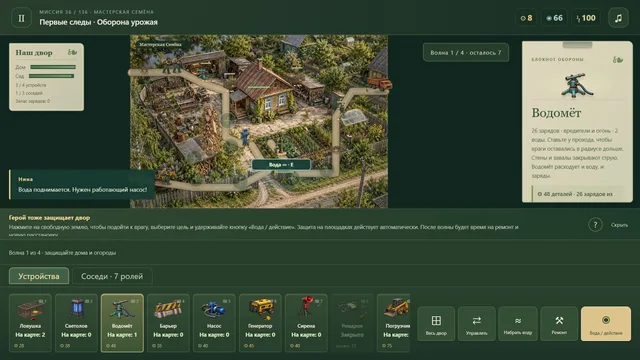640x360 pixels.
Task: Hide the hint with Скрыть
Action: point(619,225)
